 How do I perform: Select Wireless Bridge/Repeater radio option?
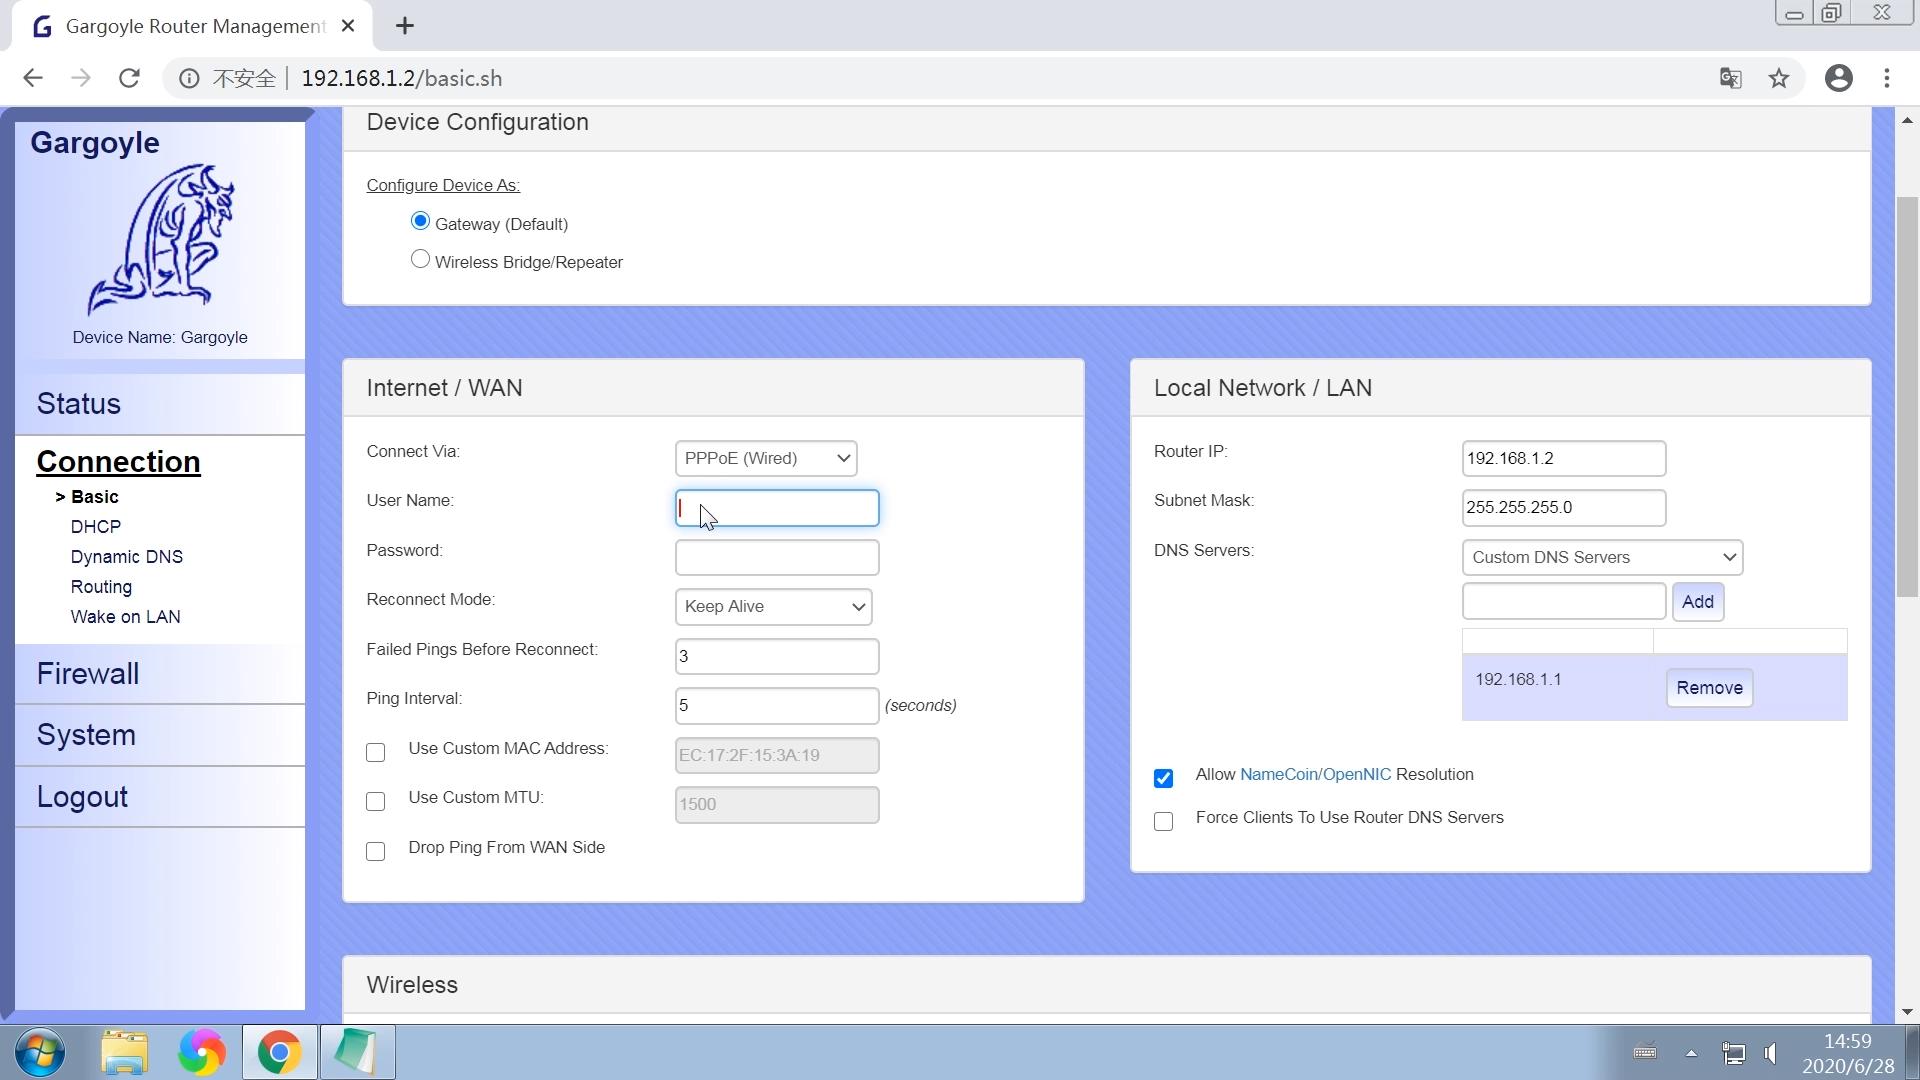pos(420,260)
